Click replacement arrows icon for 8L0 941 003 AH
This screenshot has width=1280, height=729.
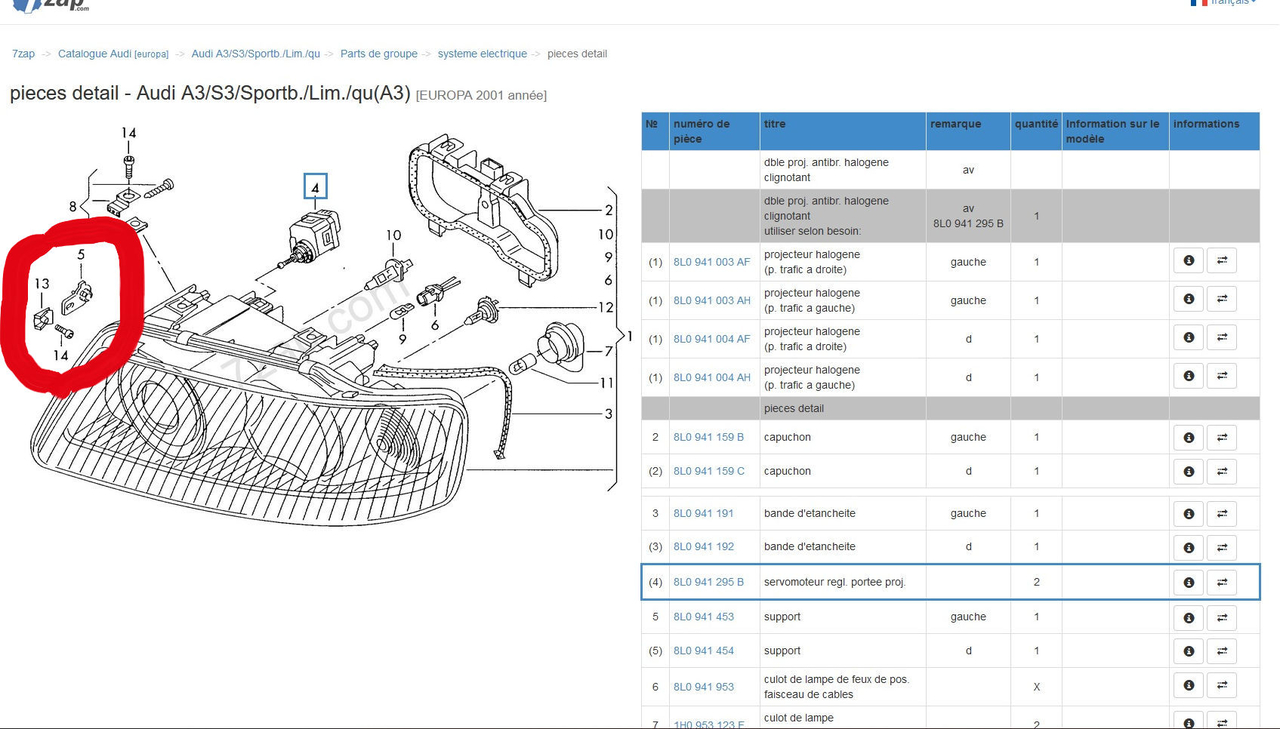pos(1221,299)
